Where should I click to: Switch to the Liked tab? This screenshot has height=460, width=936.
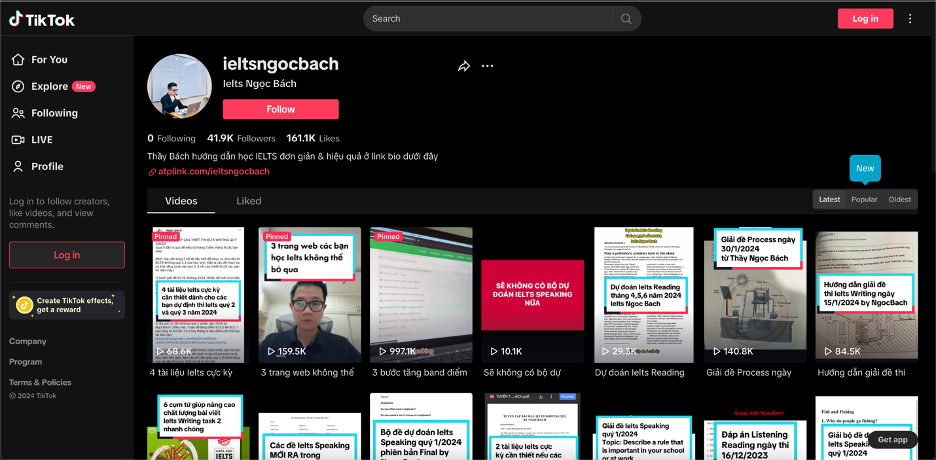248,201
